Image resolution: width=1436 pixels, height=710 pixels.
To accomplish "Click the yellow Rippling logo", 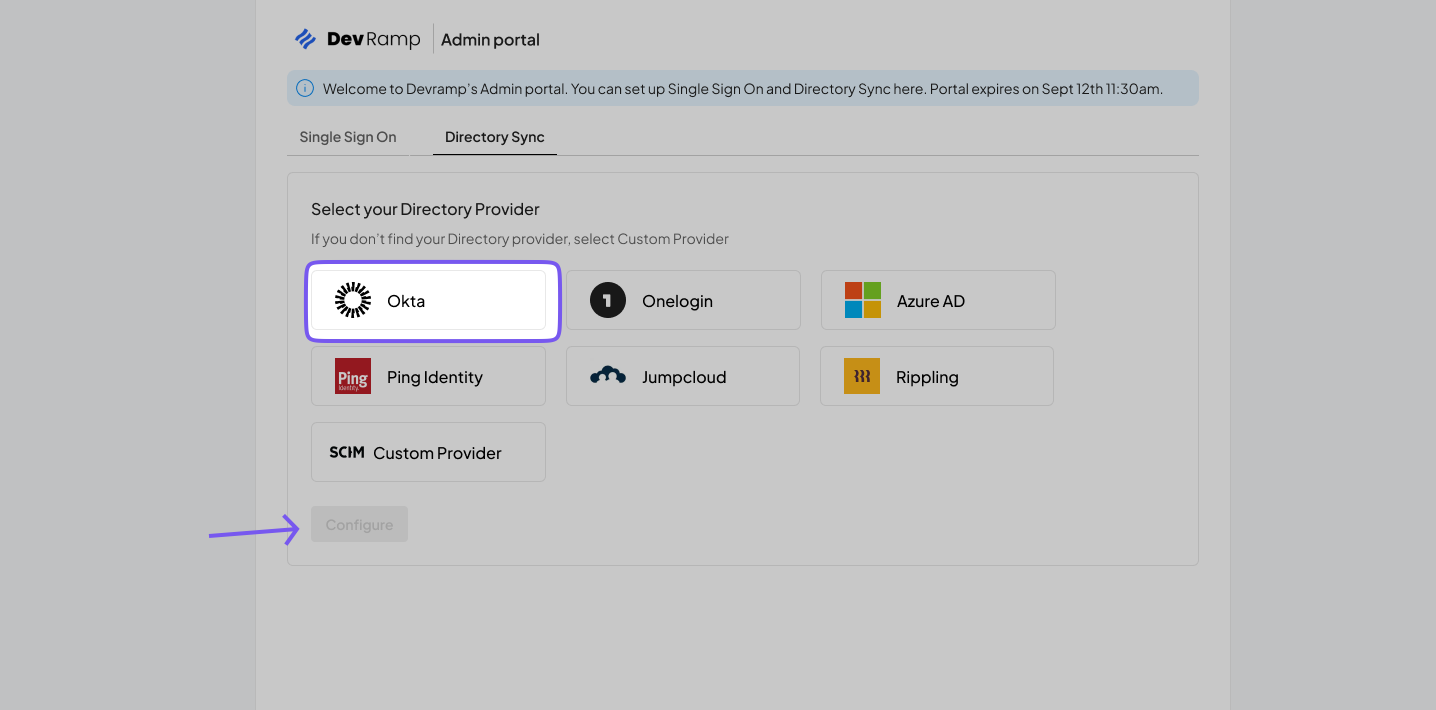I will [861, 376].
